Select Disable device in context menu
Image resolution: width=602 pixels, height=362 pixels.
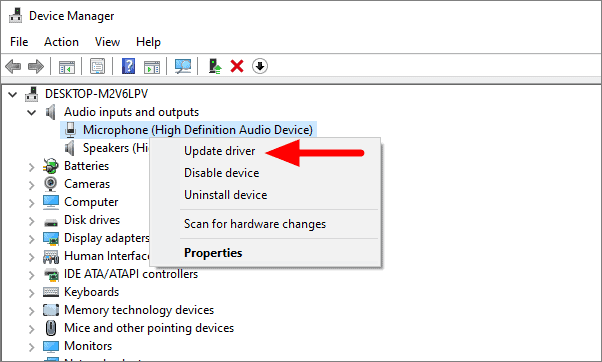(x=222, y=173)
